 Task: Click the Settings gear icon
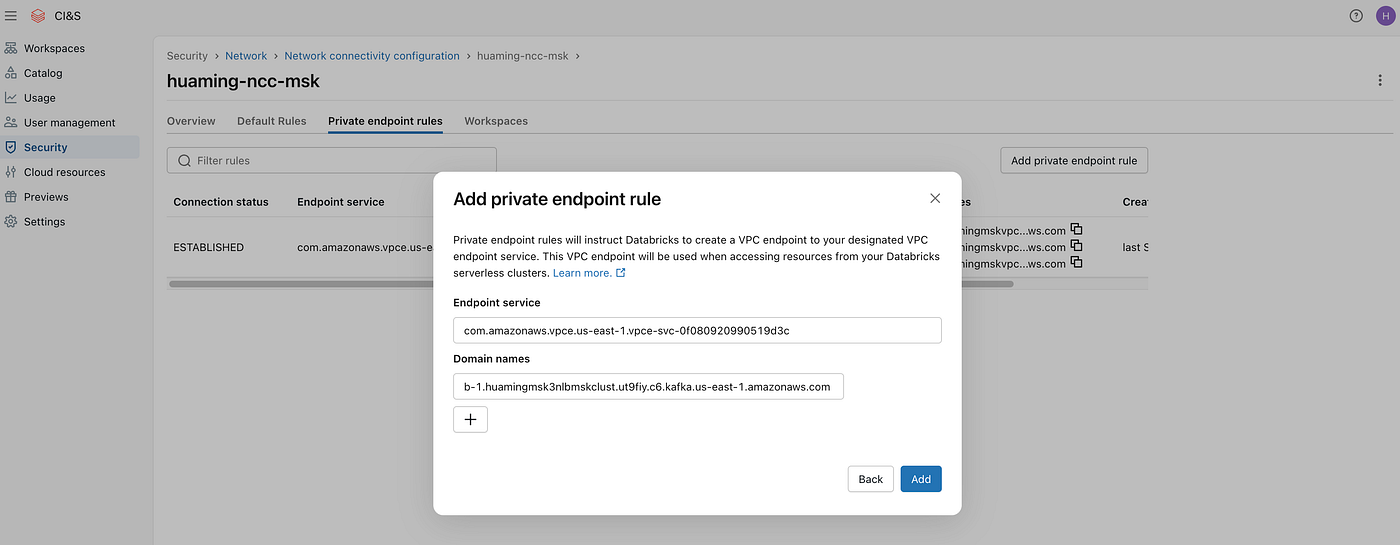pyautogui.click(x=11, y=222)
